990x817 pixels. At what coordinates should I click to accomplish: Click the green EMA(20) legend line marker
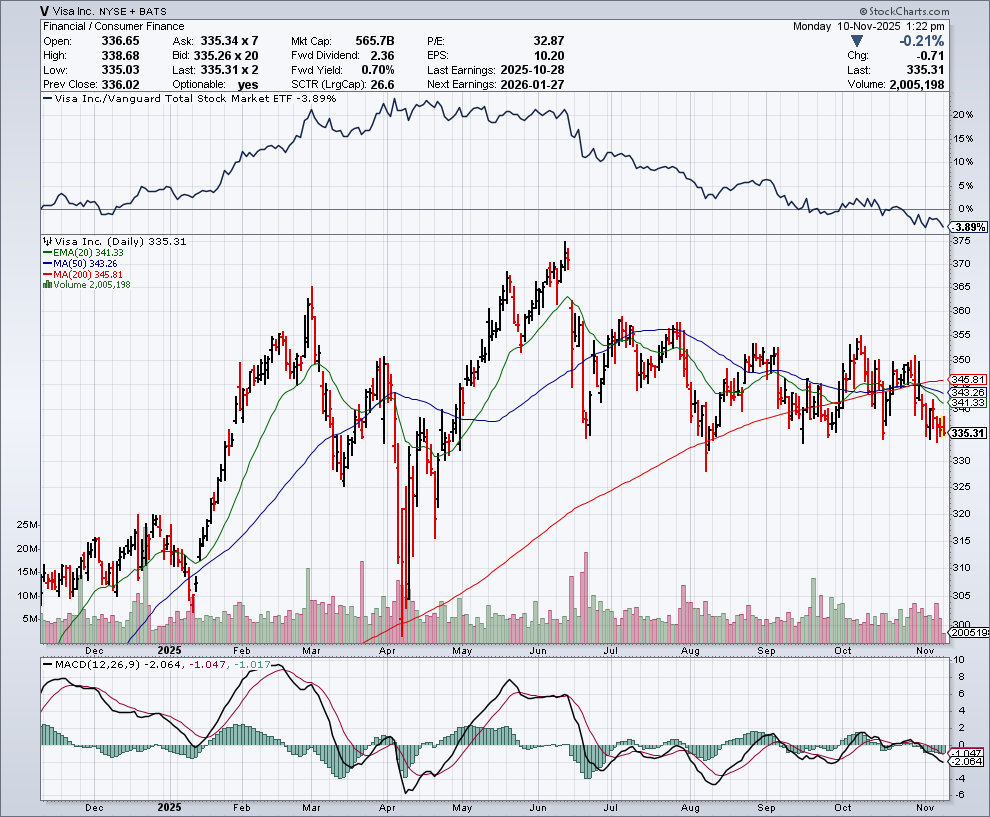(x=46, y=253)
